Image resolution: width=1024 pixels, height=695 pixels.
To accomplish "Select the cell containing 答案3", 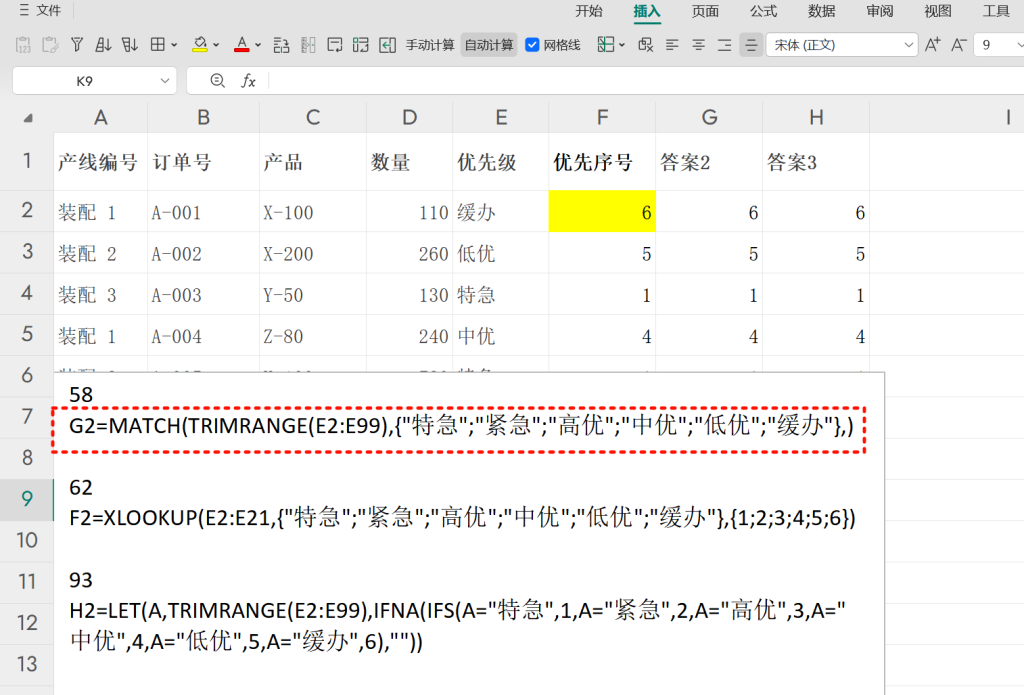I will click(816, 162).
